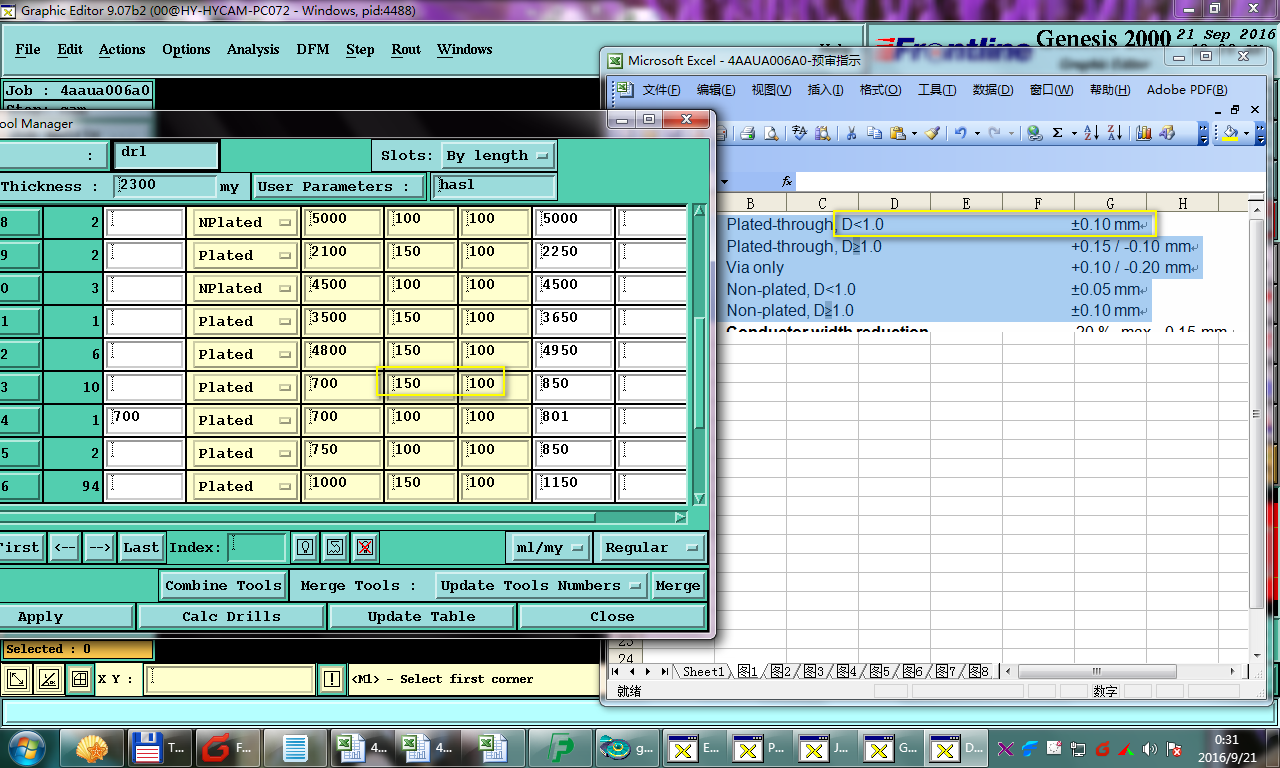Open the Actions menu in Graphic Editor
The image size is (1280, 768).
point(122,49)
